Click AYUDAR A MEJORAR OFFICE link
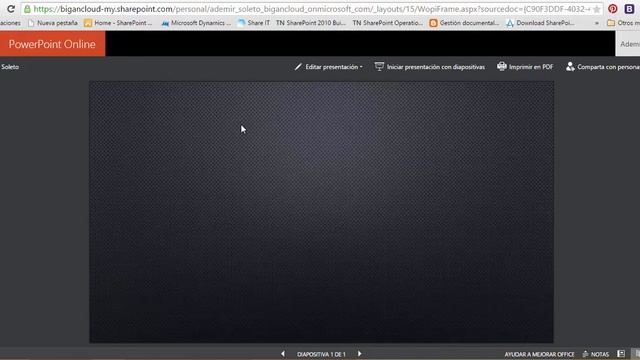 [x=539, y=354]
